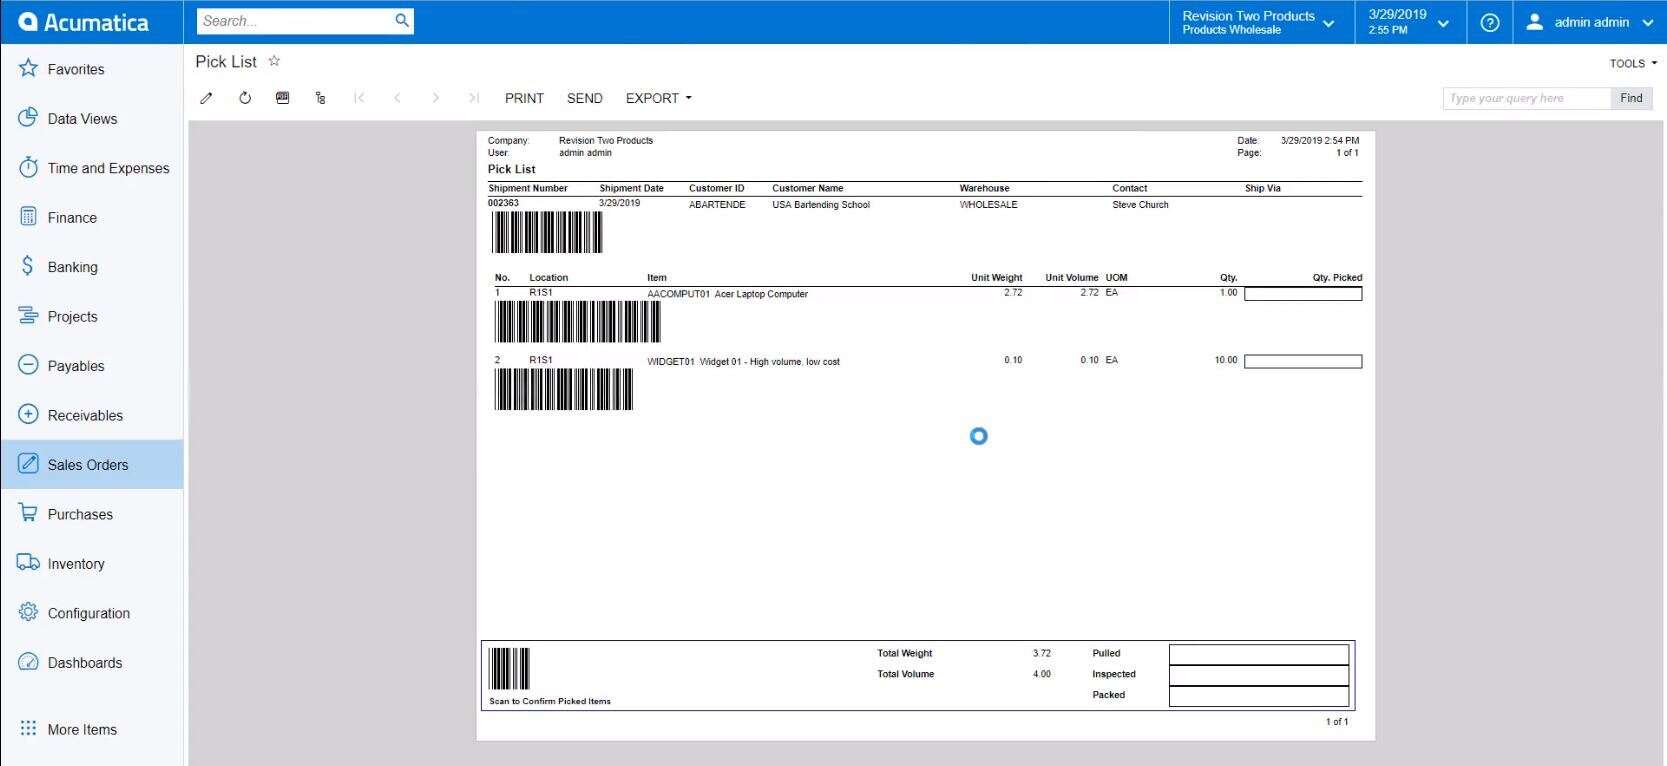The width and height of the screenshot is (1667, 766).
Task: Expand the TOOLS menu
Action: tap(1632, 63)
